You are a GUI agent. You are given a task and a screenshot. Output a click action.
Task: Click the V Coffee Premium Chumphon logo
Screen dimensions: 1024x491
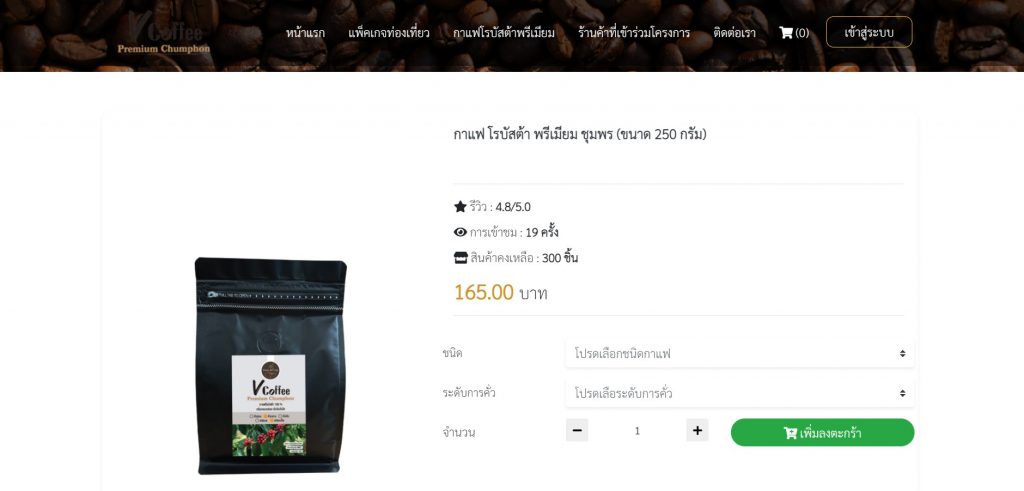tap(164, 34)
